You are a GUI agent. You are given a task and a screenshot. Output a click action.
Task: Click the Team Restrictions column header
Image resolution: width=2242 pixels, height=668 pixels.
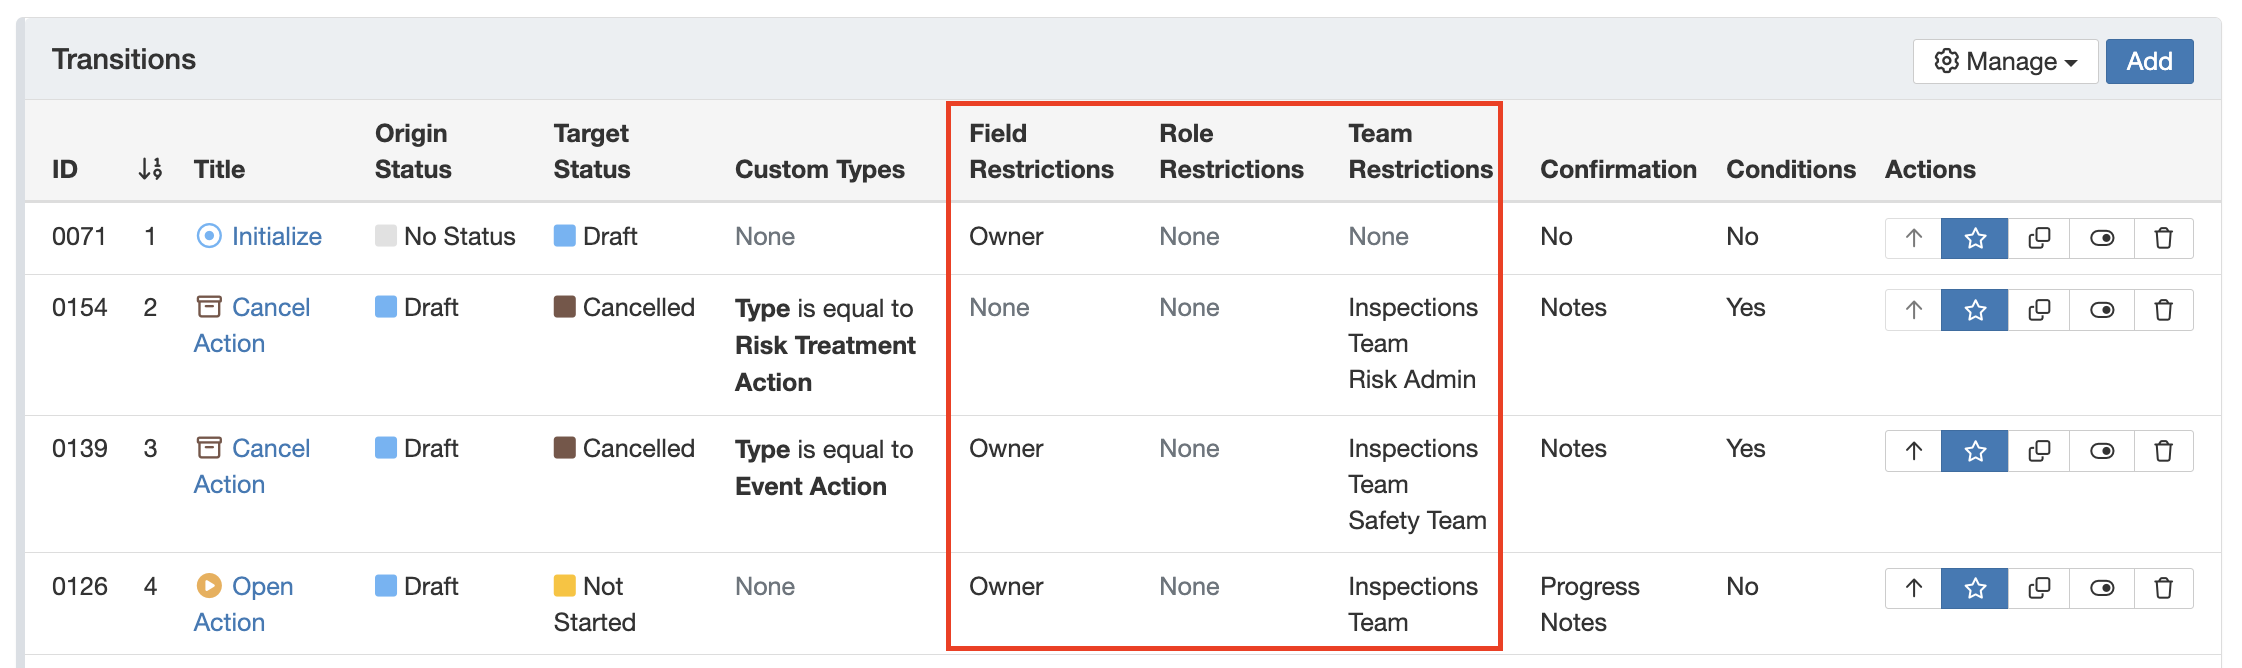(x=1419, y=151)
